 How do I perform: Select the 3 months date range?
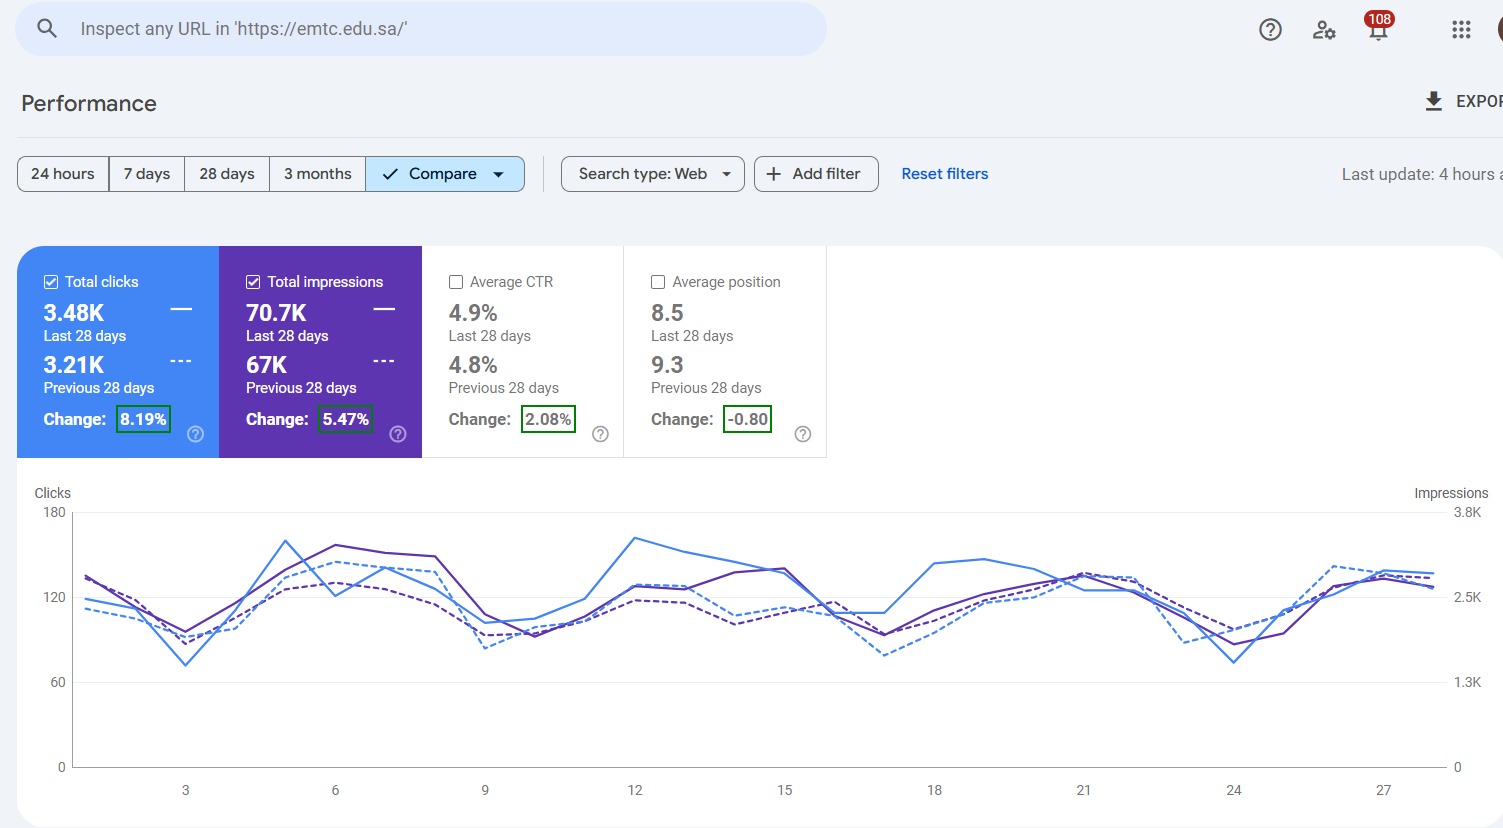click(318, 174)
